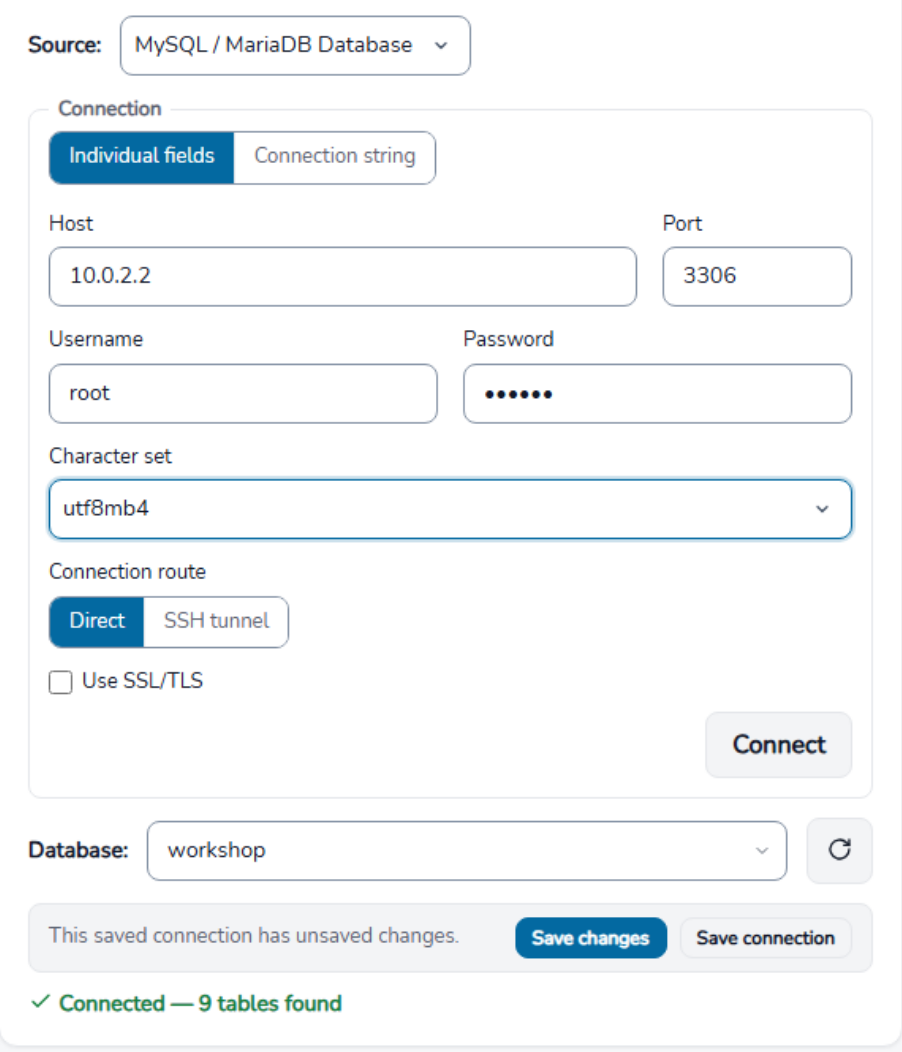Click the Save changes button
The image size is (902, 1052).
coord(591,938)
